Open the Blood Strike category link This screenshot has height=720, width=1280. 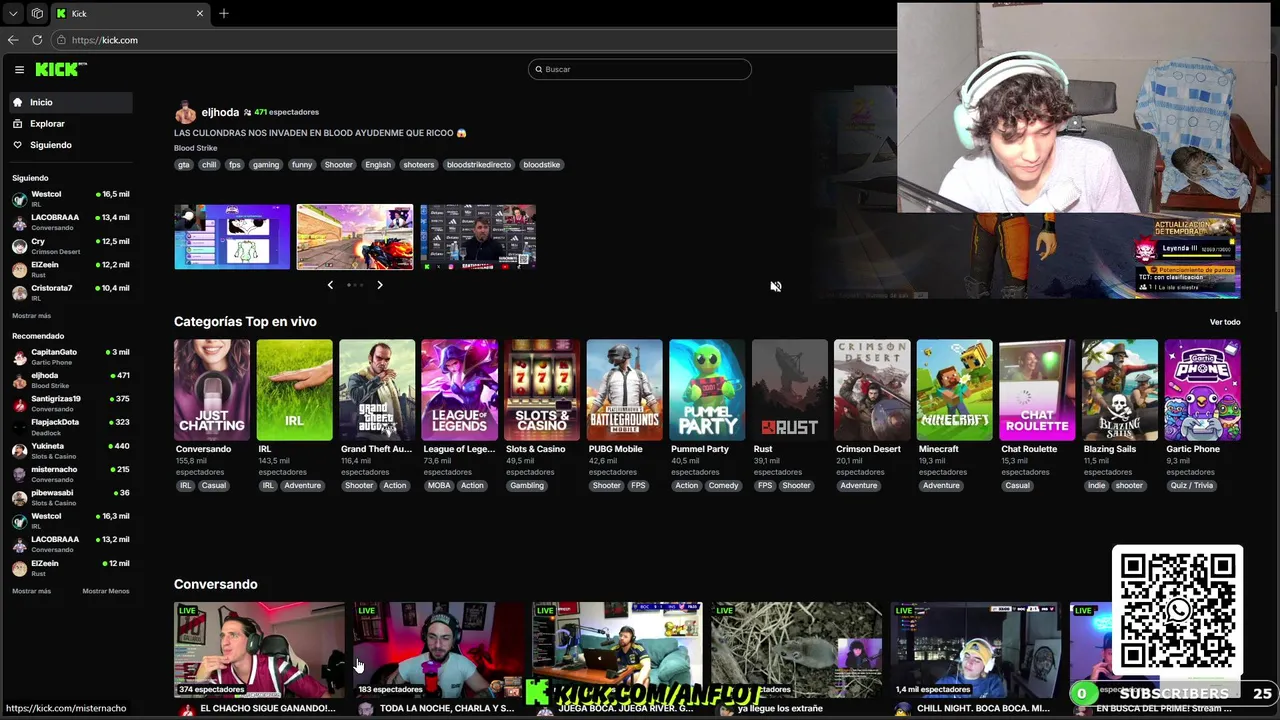coord(195,148)
